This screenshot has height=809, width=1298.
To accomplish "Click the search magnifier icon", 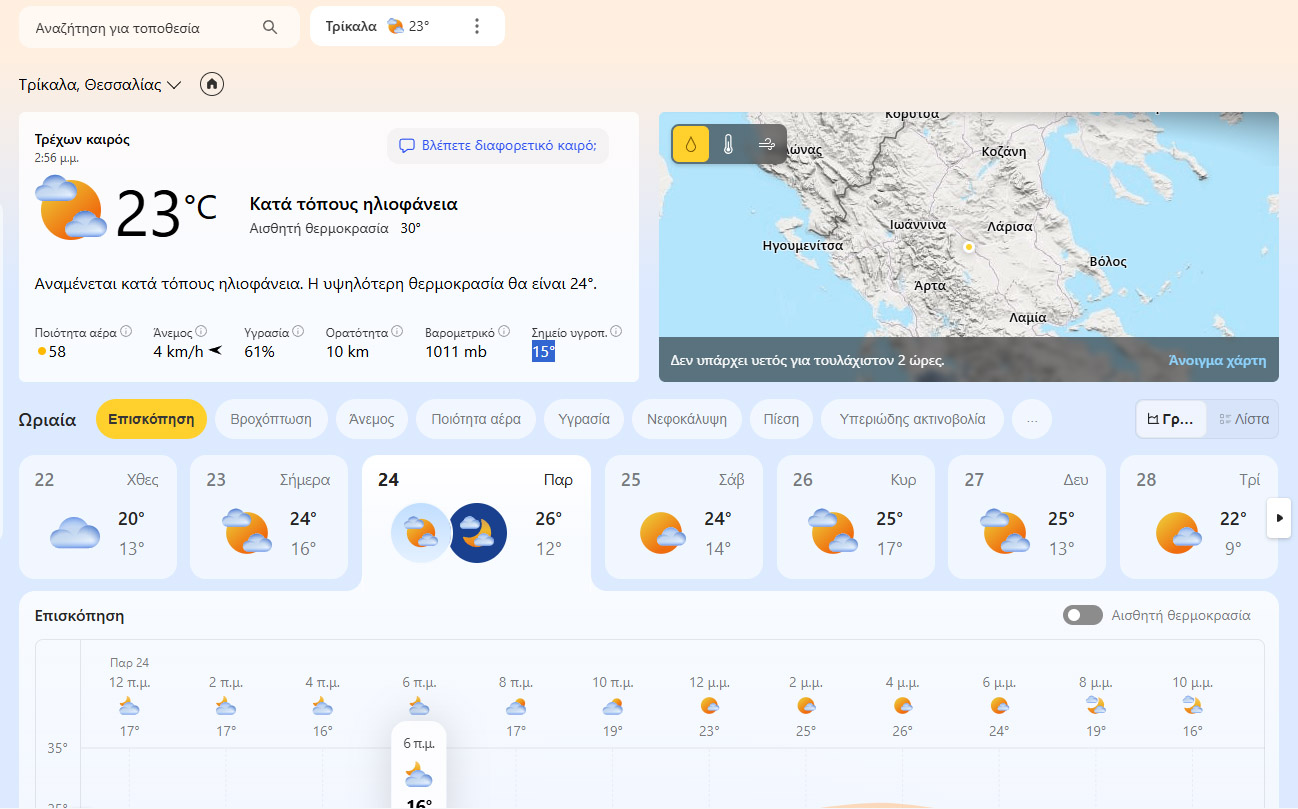I will point(270,27).
